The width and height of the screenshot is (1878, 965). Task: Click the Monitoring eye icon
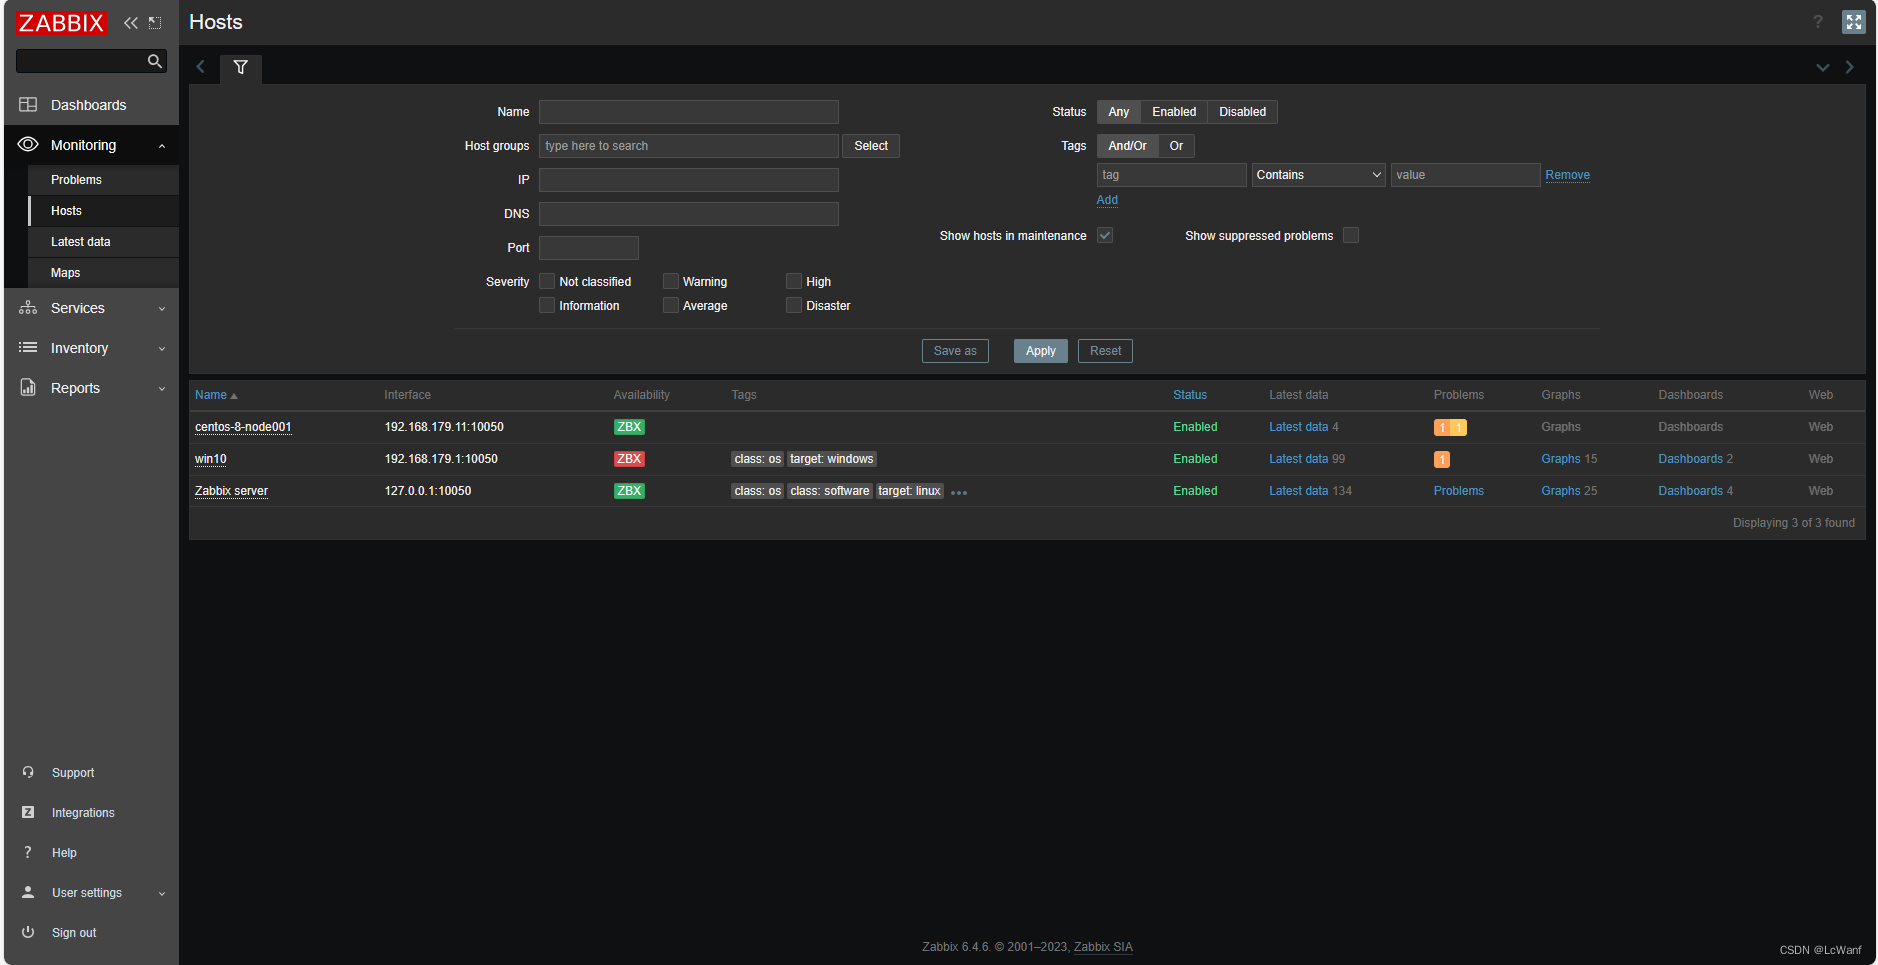(x=28, y=145)
